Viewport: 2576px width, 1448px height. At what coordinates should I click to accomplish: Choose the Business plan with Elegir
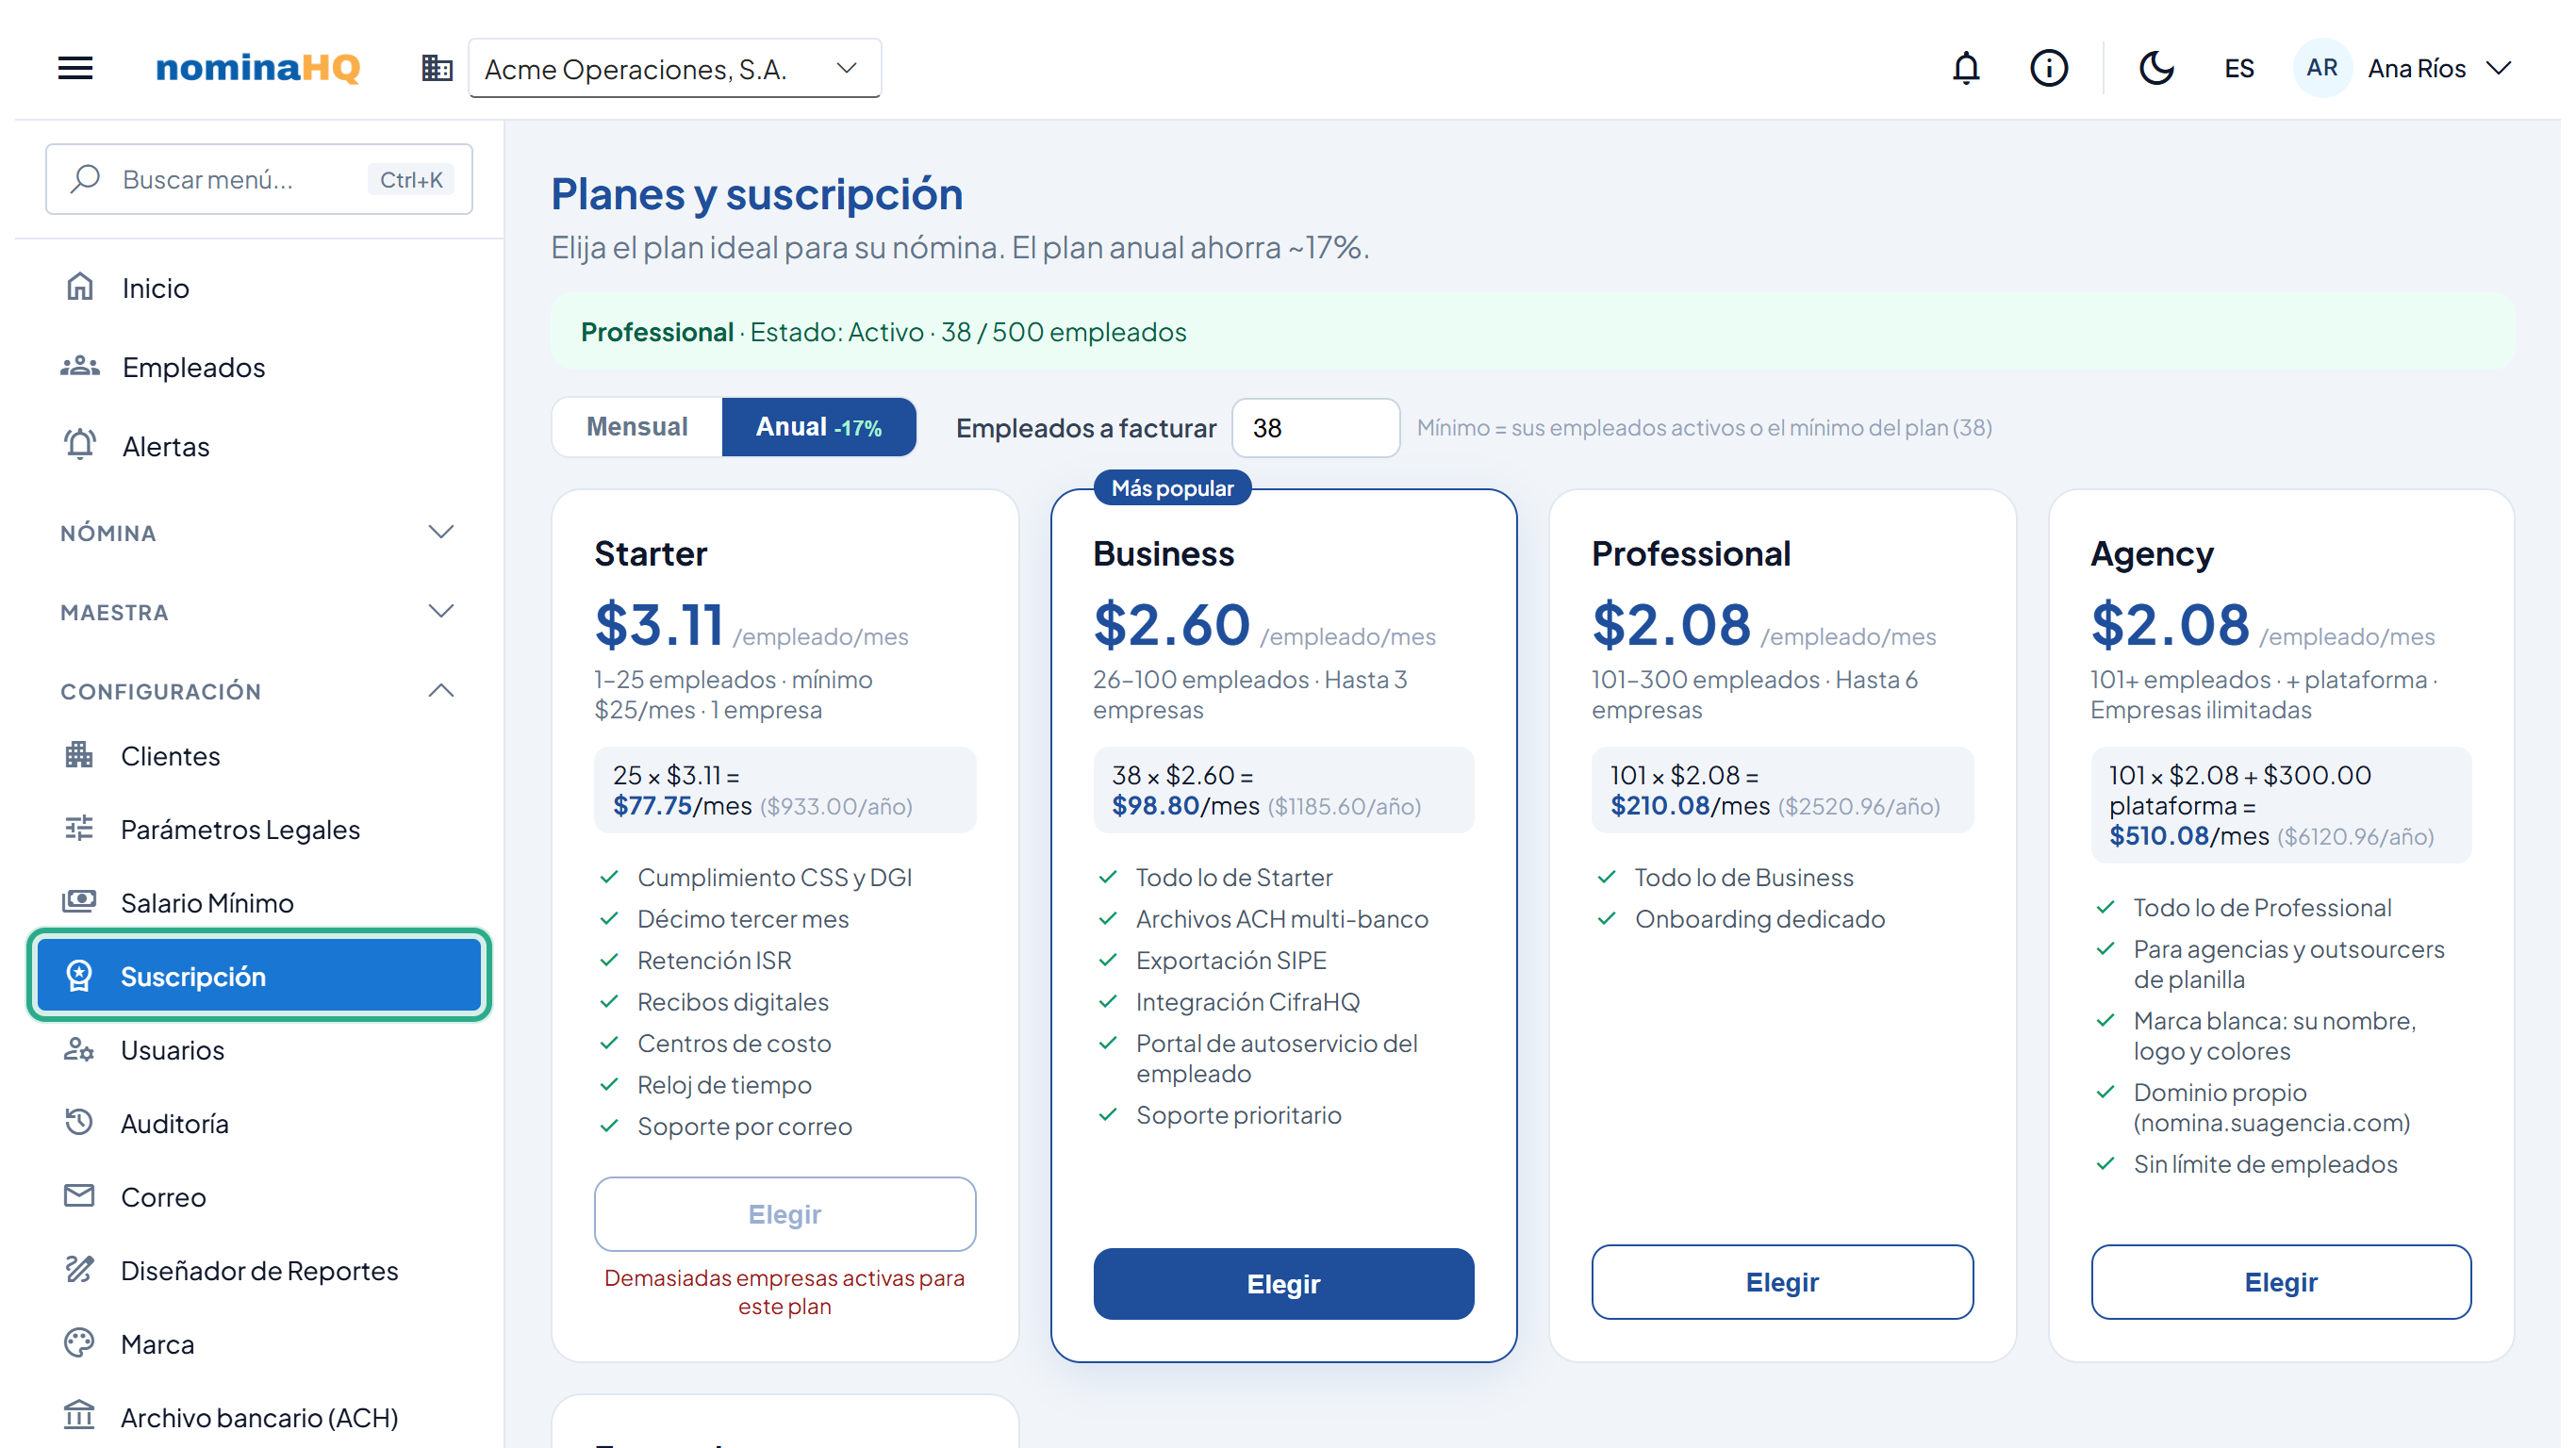tap(1283, 1284)
